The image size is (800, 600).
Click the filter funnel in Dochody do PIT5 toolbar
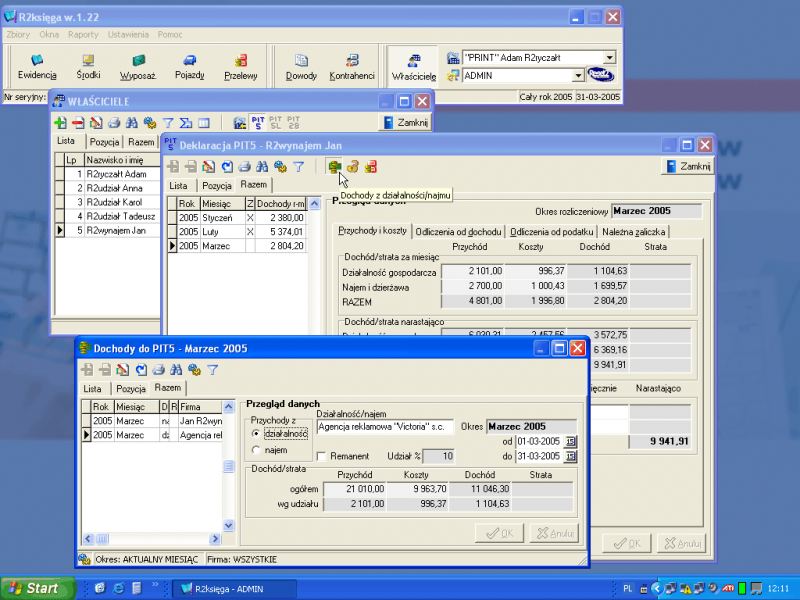tap(213, 370)
